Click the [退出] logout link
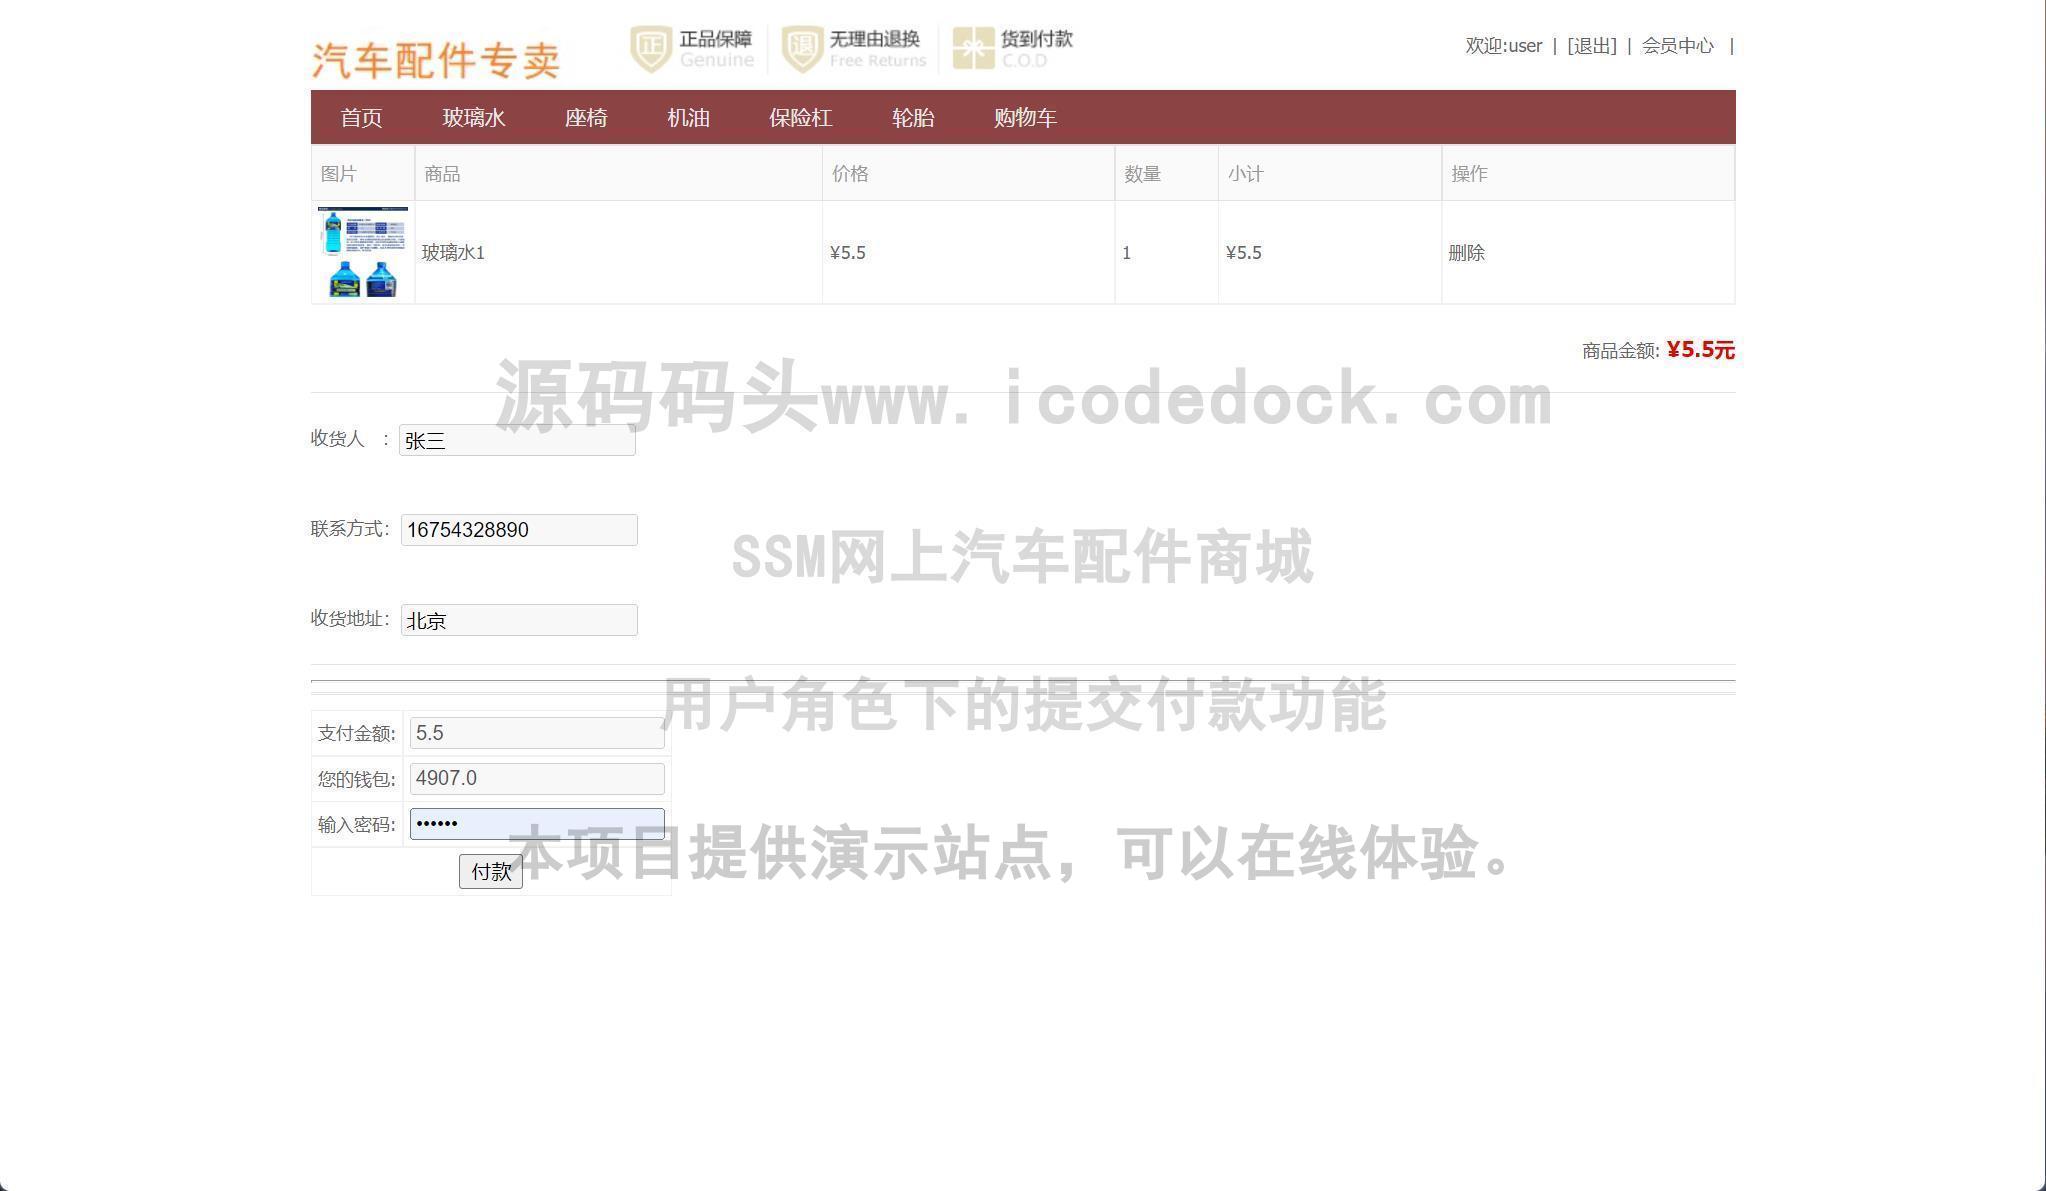This screenshot has height=1191, width=2046. click(1591, 46)
